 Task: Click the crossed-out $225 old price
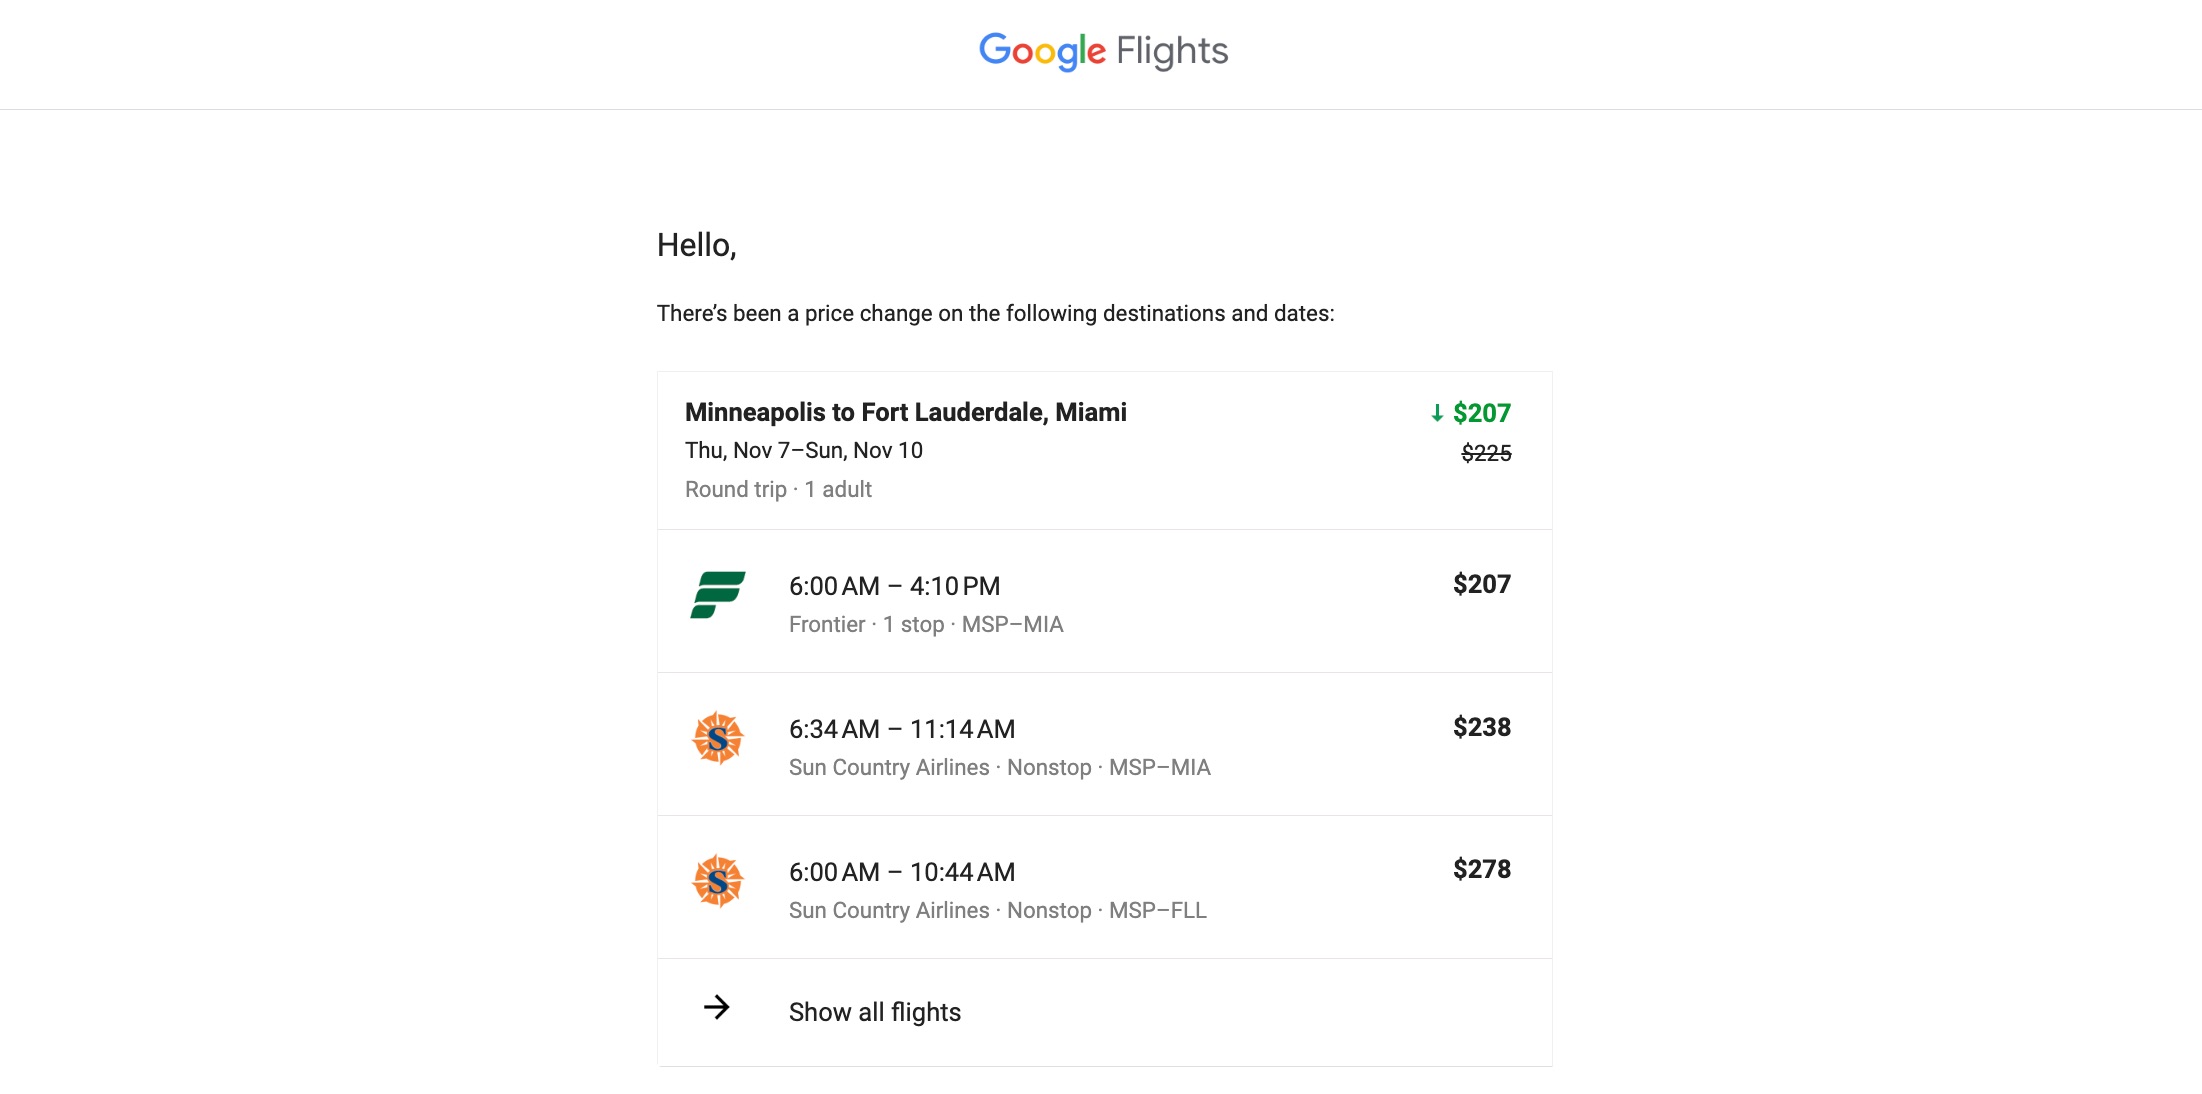(x=1487, y=452)
